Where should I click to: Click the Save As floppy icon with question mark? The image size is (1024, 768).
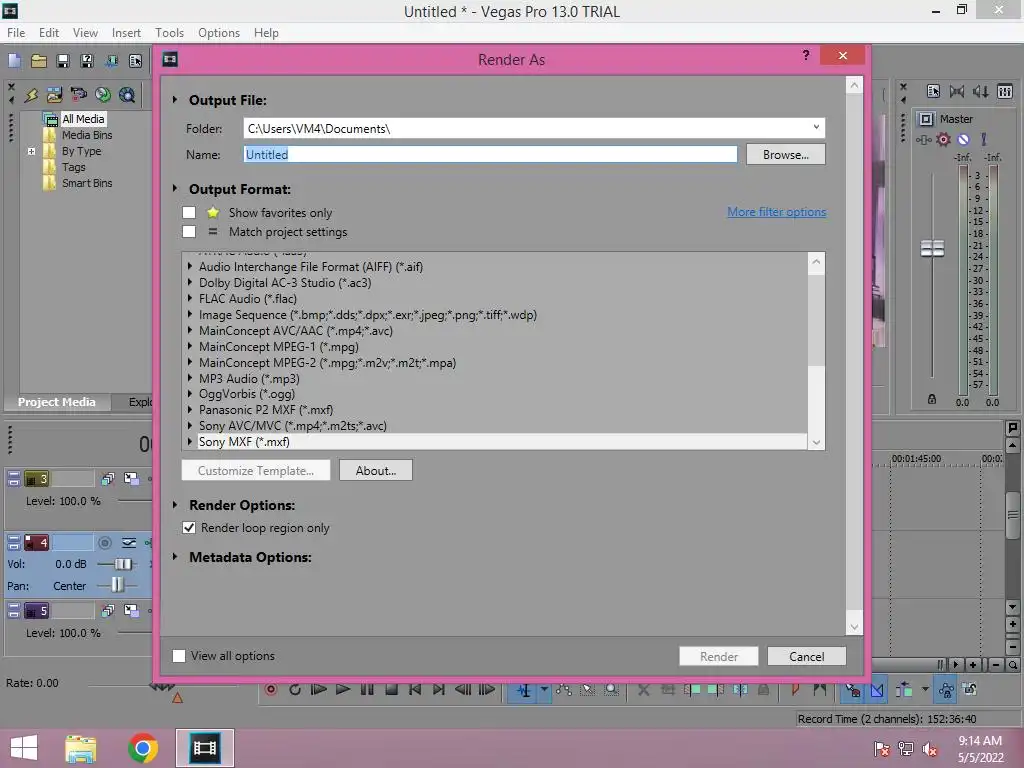point(86,61)
